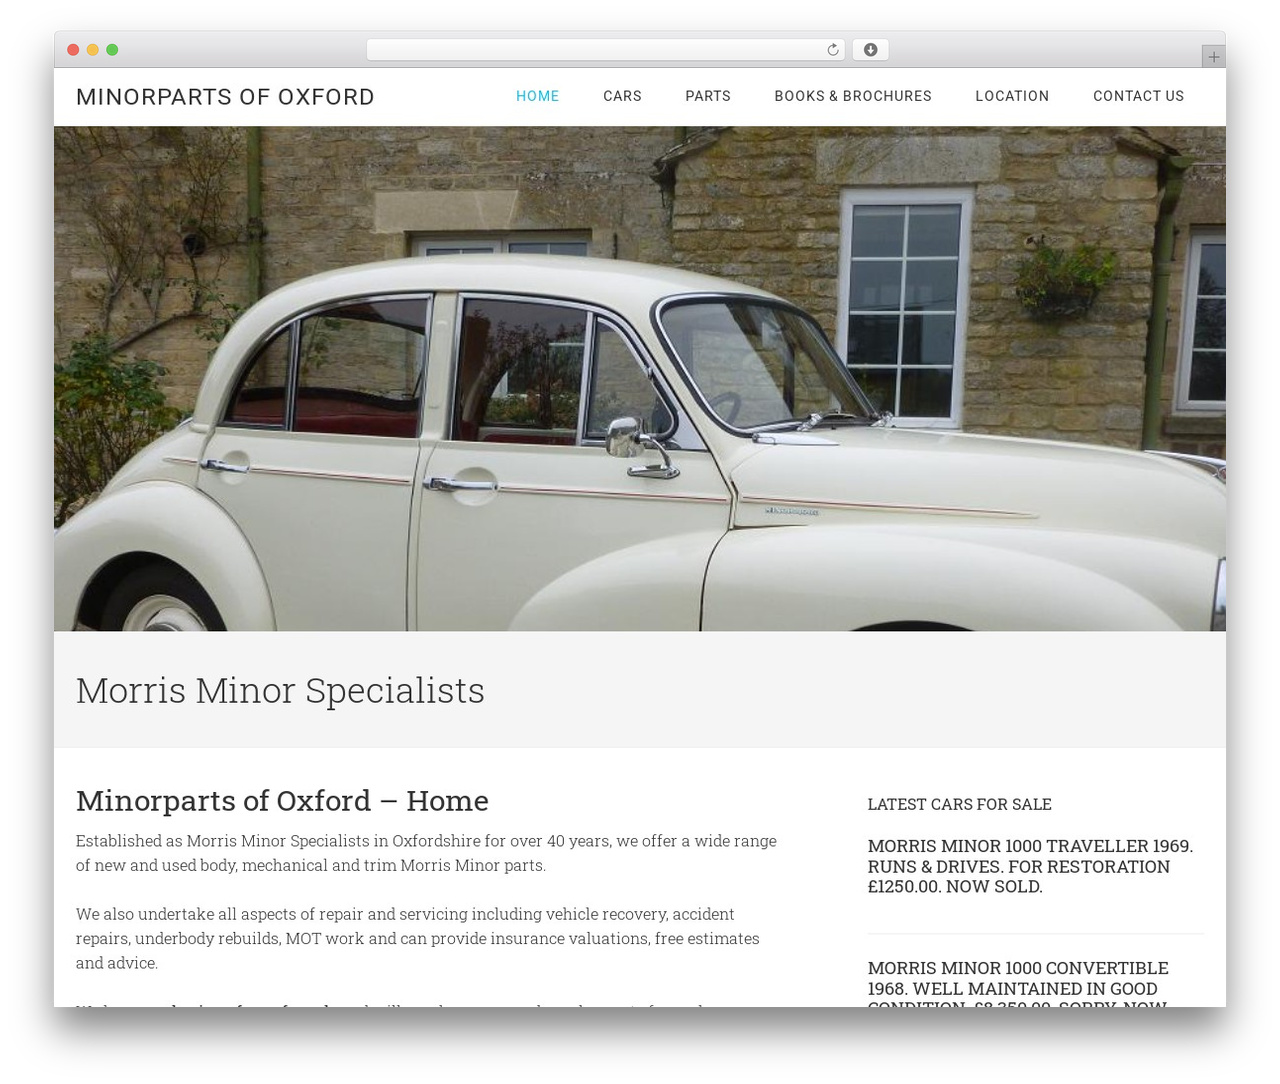Click the paragraph starting 'Established as Morris Minor'
The width and height of the screenshot is (1280, 1084).
(x=426, y=853)
